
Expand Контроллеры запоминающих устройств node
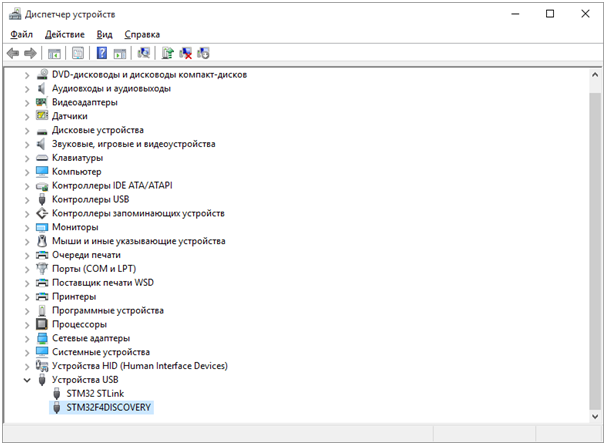[x=27, y=213]
